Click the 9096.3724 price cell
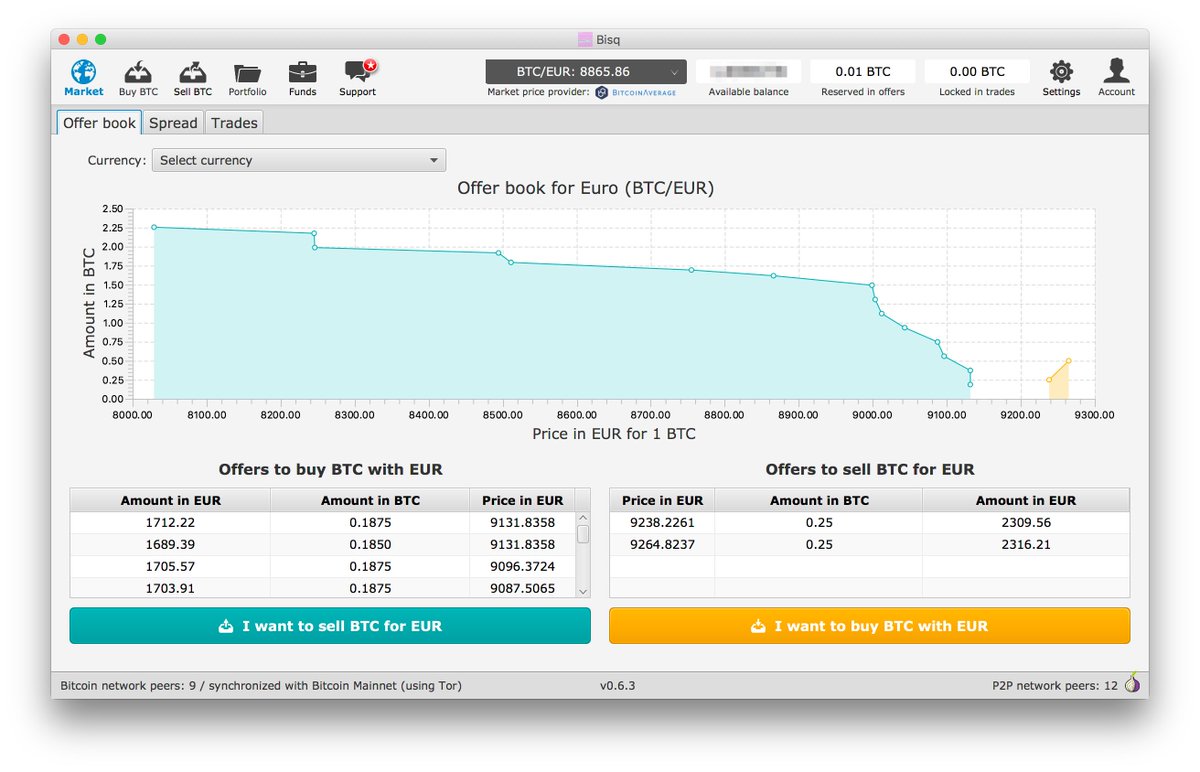Viewport: 1200px width, 772px height. click(x=522, y=567)
